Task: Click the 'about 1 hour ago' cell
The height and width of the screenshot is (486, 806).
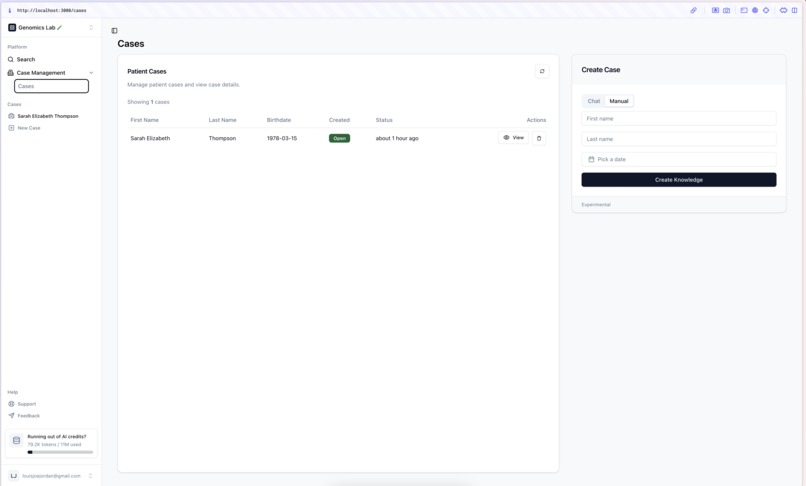Action: pyautogui.click(x=397, y=138)
